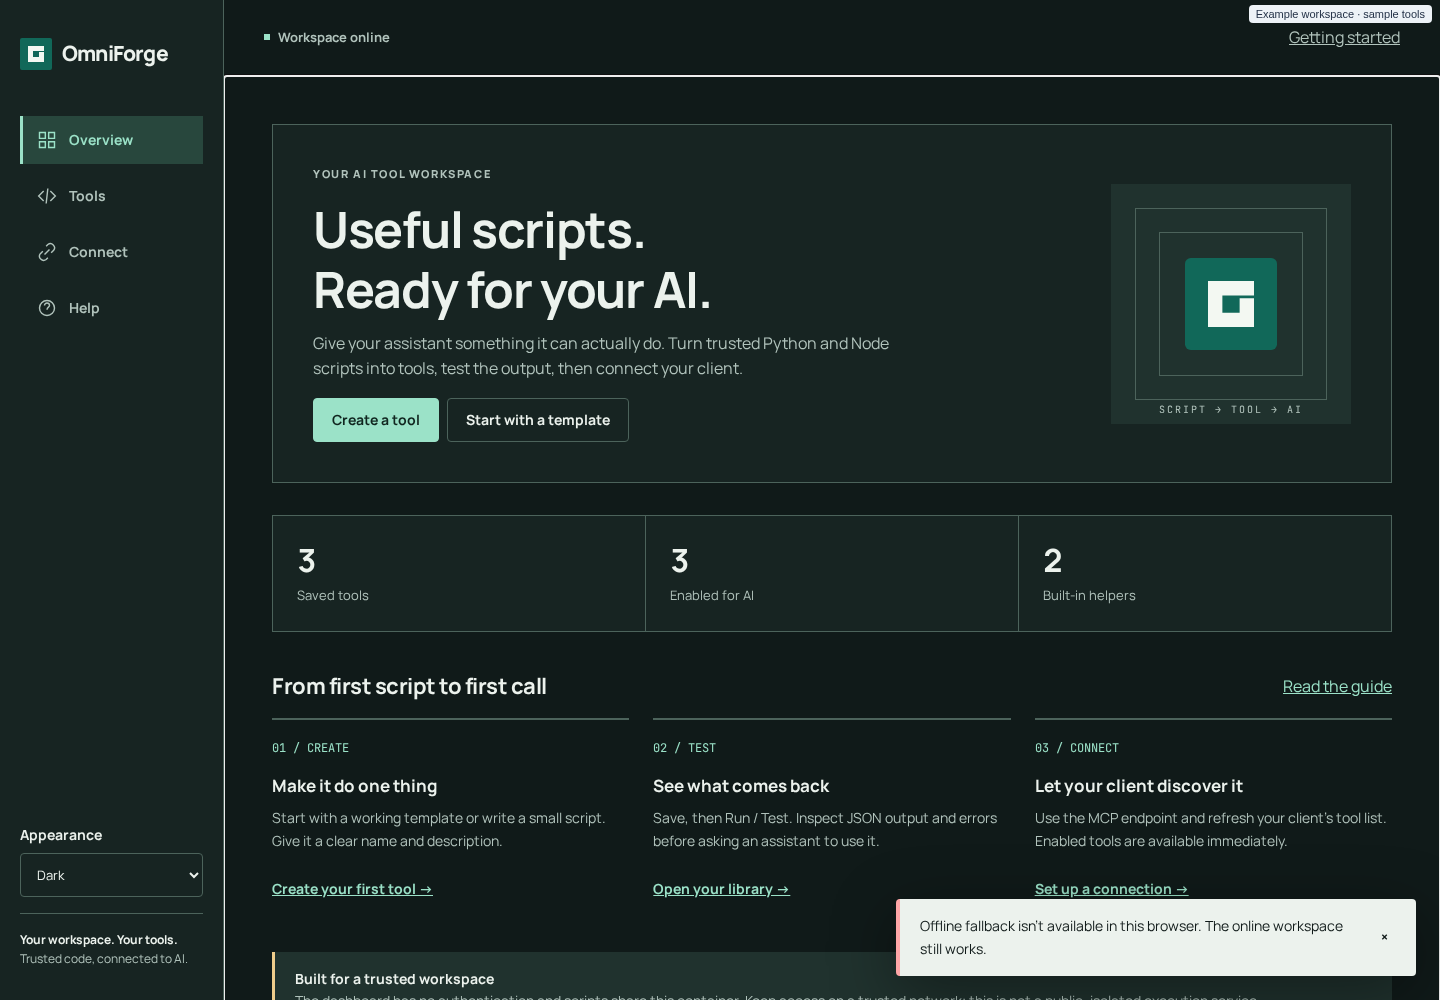Click the '01 / CREATE' step label

(310, 748)
